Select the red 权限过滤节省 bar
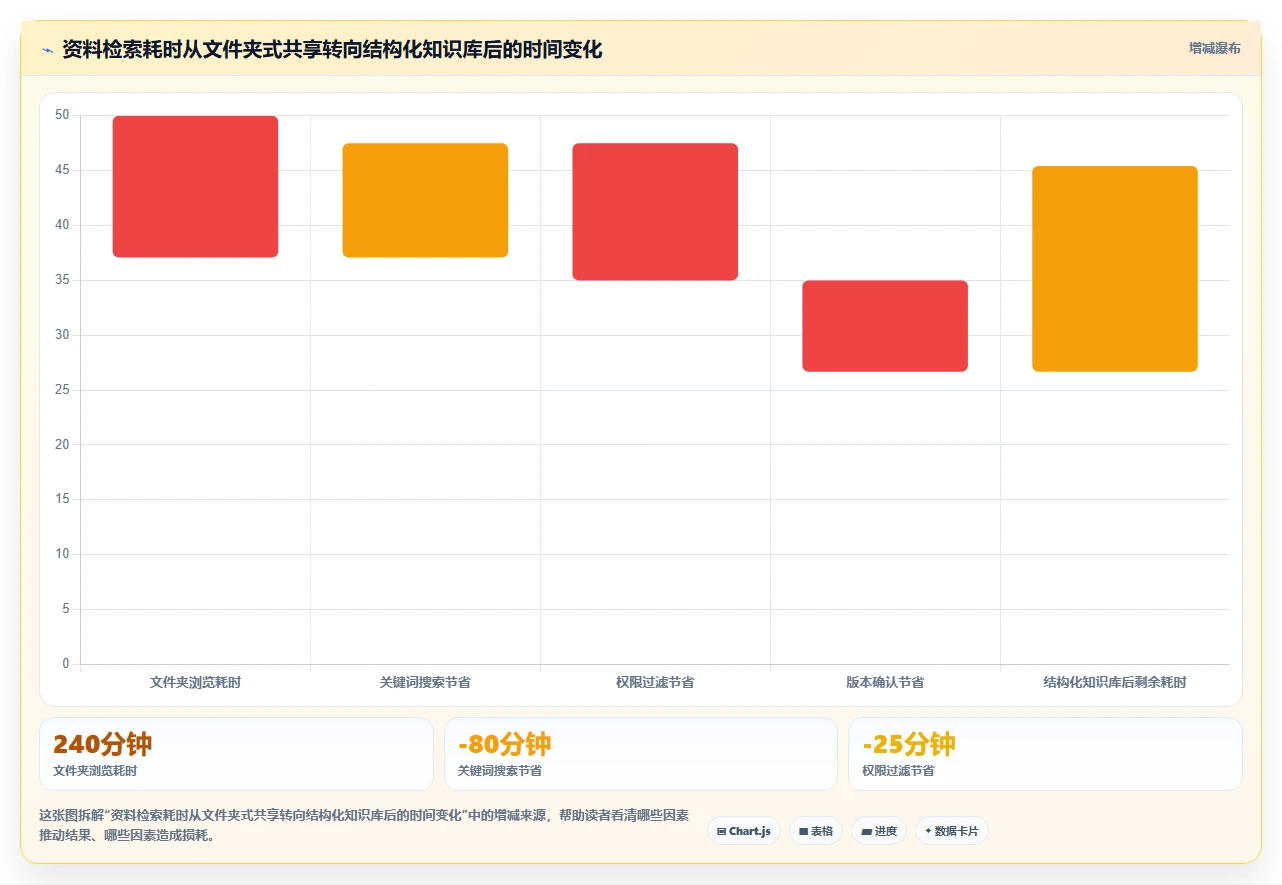 pyautogui.click(x=655, y=212)
